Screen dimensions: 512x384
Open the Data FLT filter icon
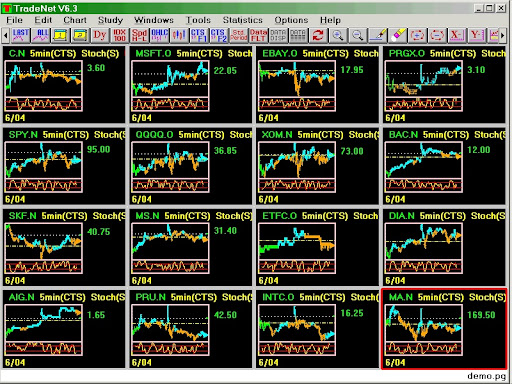coord(258,35)
